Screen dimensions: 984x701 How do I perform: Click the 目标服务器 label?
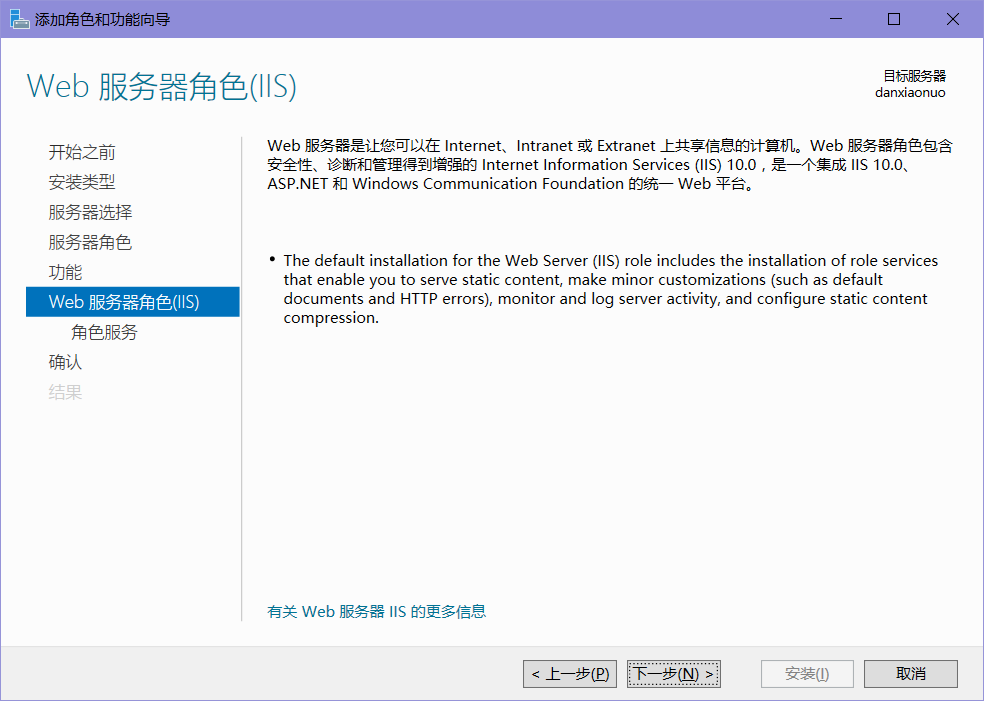coord(914,76)
